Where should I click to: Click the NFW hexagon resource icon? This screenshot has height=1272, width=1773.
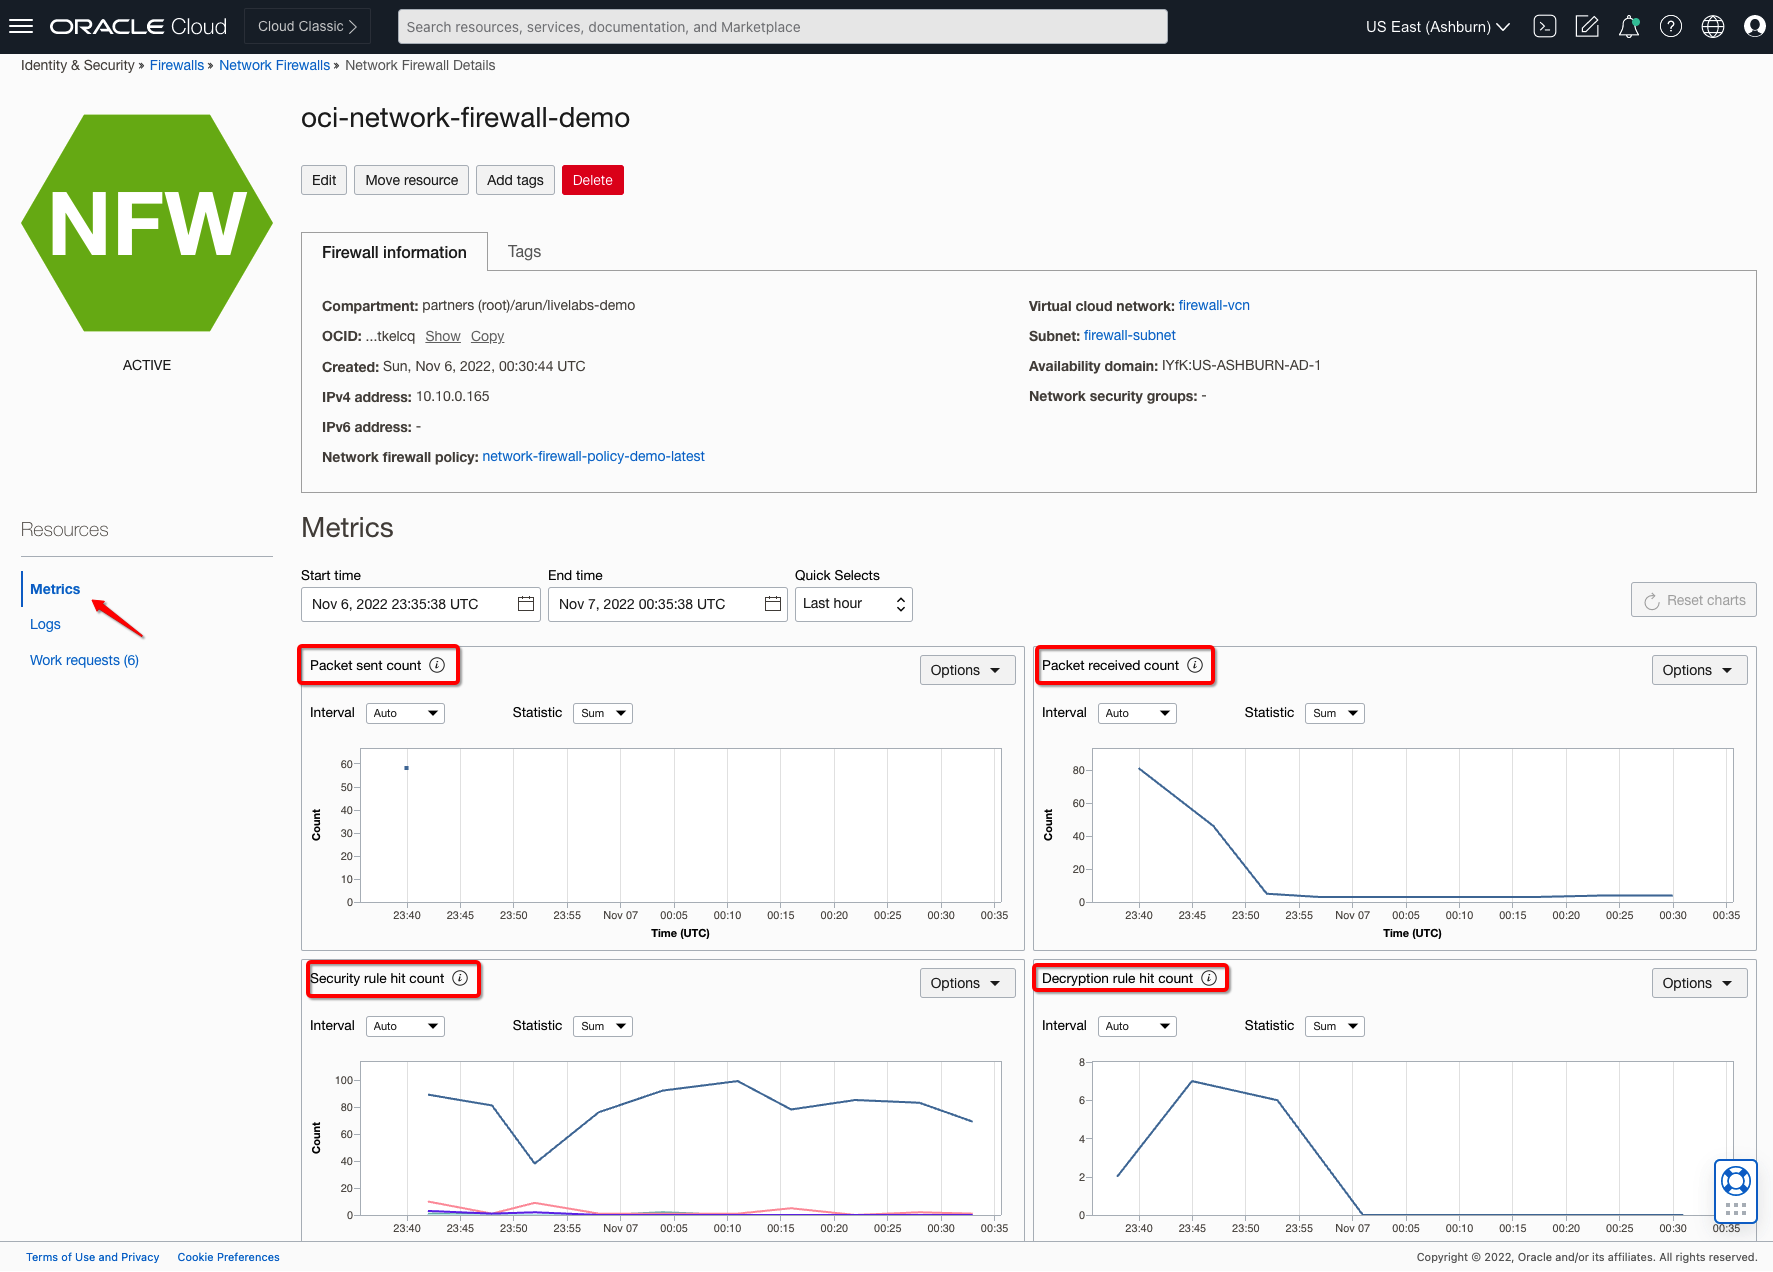(x=147, y=223)
